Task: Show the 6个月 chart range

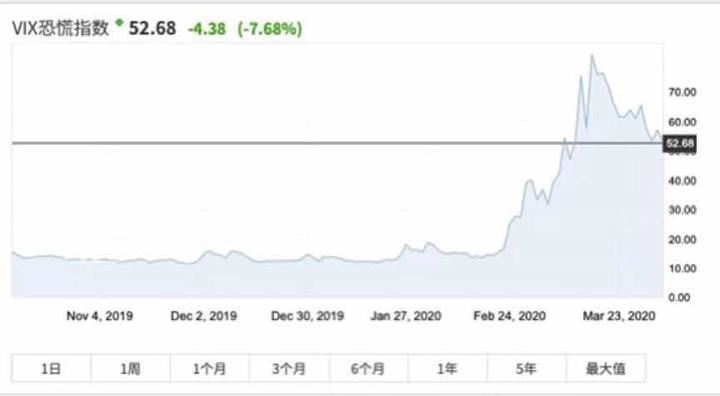Action: (368, 368)
